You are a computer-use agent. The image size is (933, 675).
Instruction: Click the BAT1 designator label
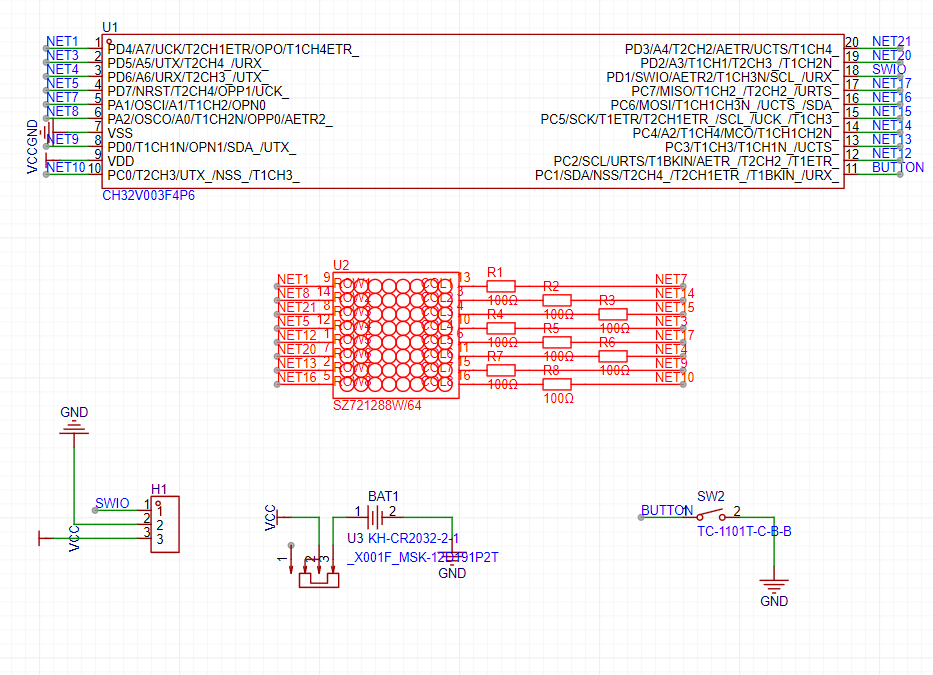point(383,496)
